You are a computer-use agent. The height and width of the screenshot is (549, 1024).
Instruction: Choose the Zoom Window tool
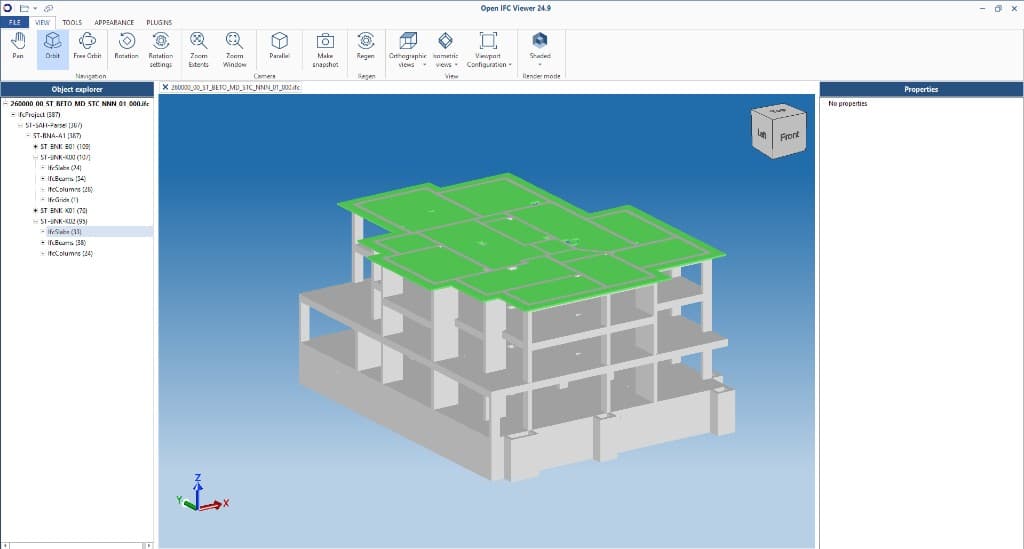234,50
